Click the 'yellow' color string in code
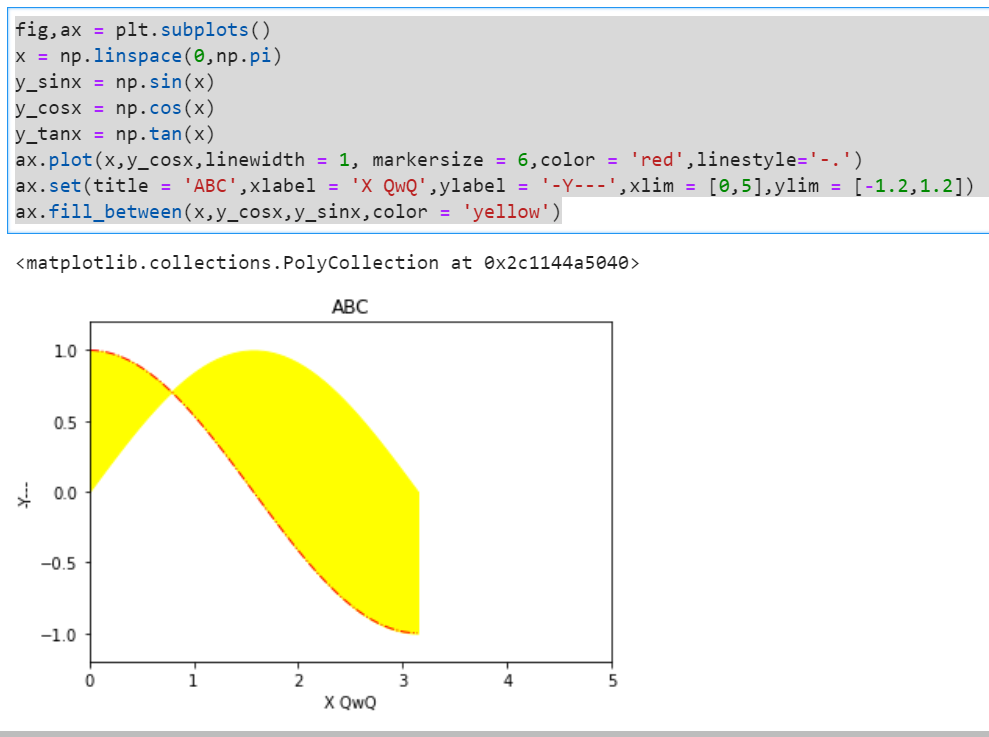Viewport: 989px width, 737px height. click(x=506, y=211)
